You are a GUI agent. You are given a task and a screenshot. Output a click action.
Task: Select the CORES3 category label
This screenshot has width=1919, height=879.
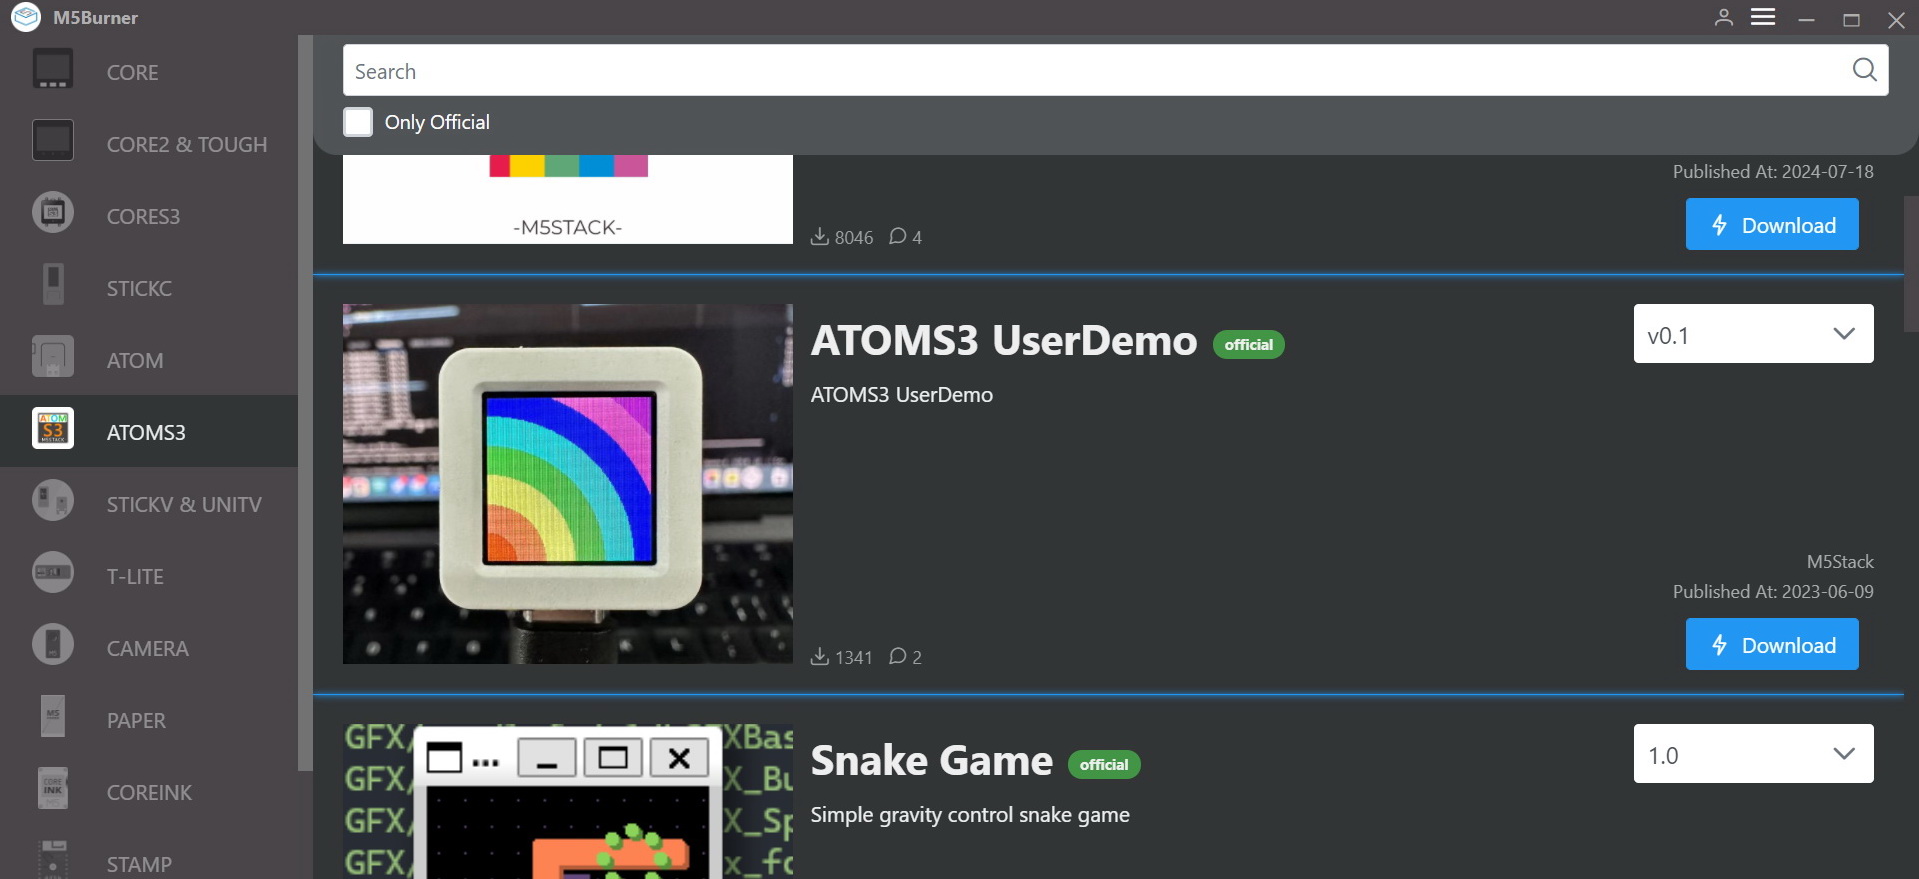click(143, 217)
